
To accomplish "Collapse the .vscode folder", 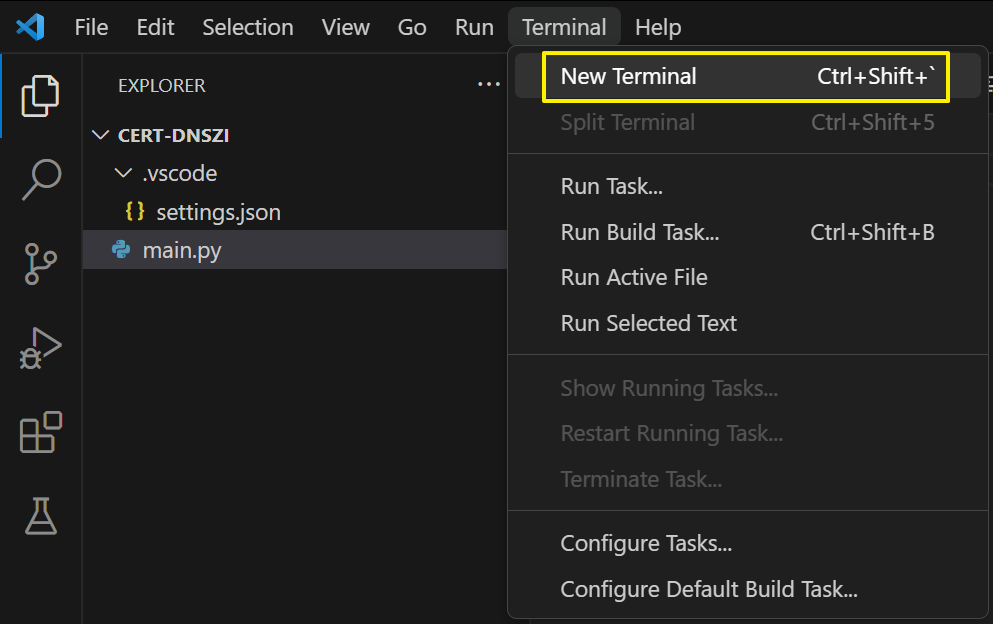I will click(x=124, y=174).
